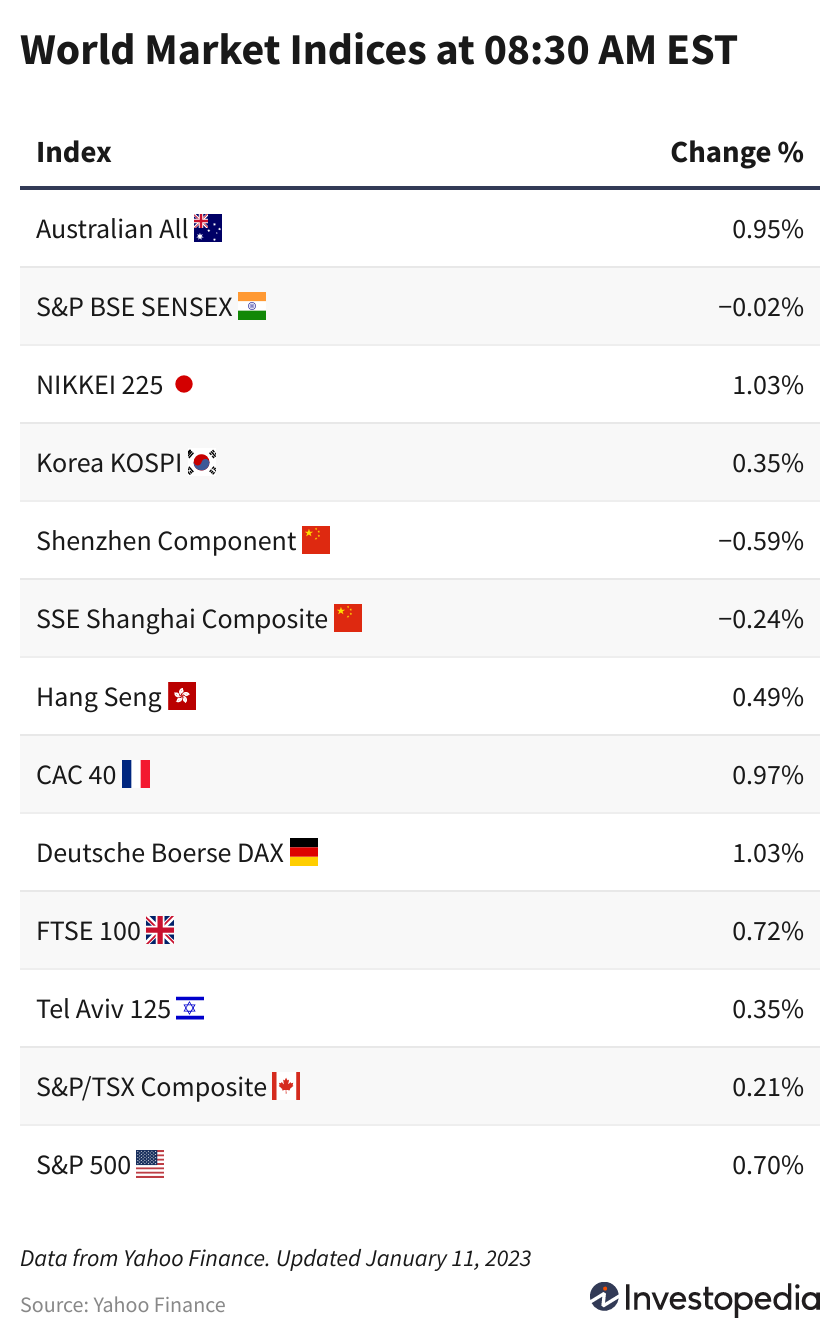
Task: Click the US flag beside S&P 500
Action: click(x=150, y=1164)
